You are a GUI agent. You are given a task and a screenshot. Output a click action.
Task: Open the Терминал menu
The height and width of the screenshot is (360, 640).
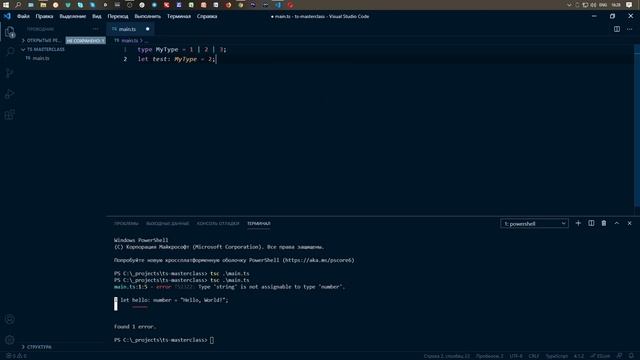pyautogui.click(x=179, y=16)
